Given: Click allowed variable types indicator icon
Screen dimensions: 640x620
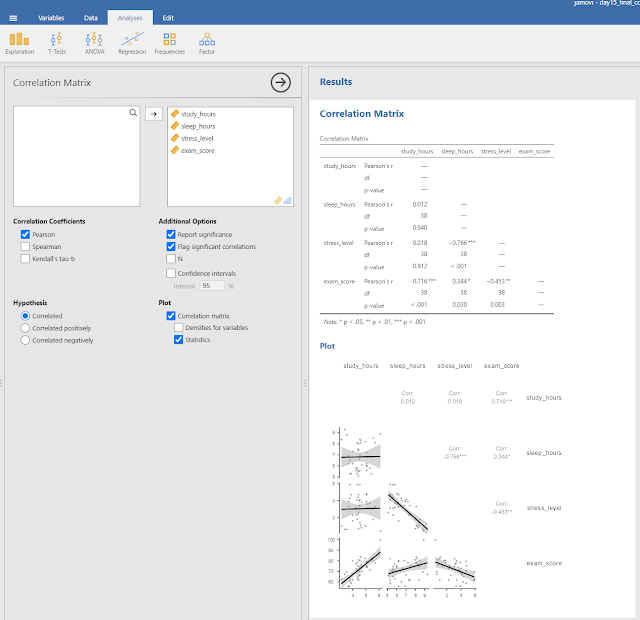Looking at the screenshot, I should (x=282, y=200).
